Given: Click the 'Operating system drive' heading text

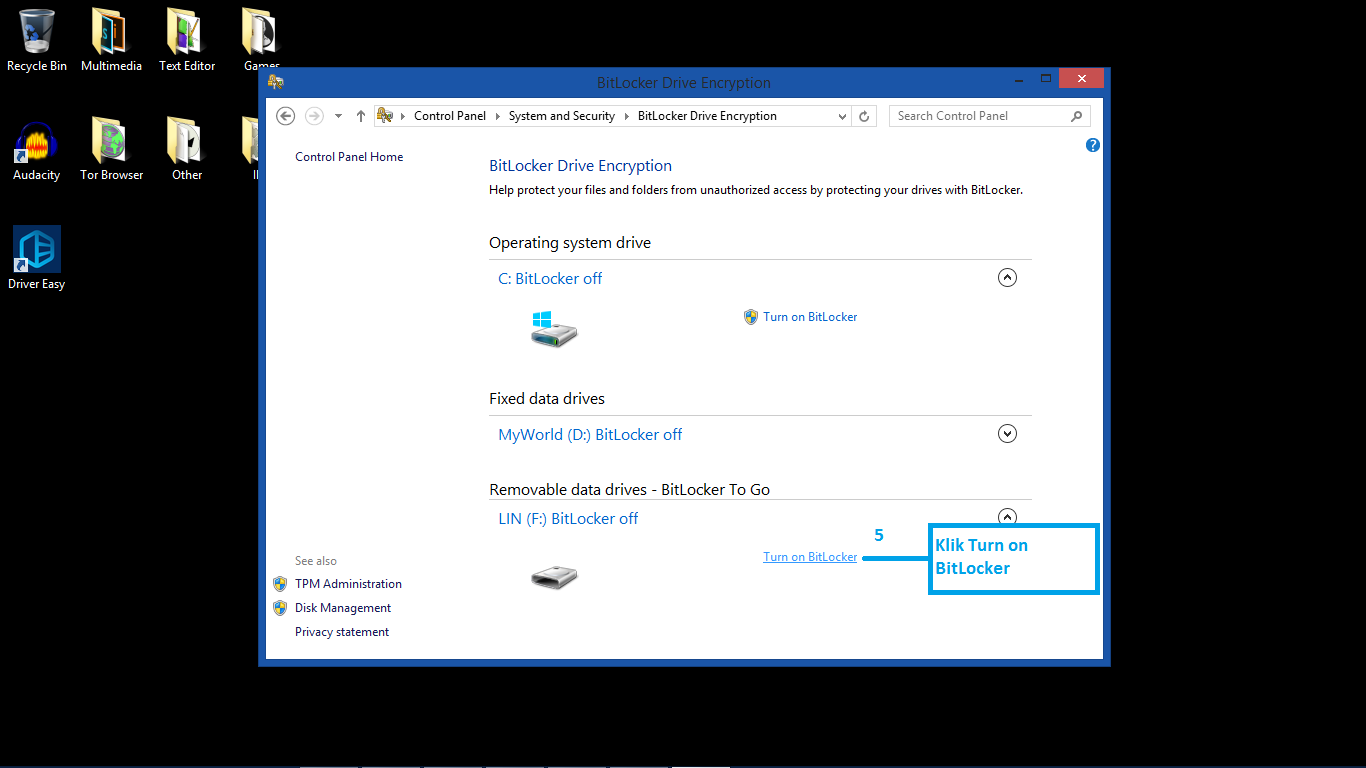Looking at the screenshot, I should click(570, 243).
